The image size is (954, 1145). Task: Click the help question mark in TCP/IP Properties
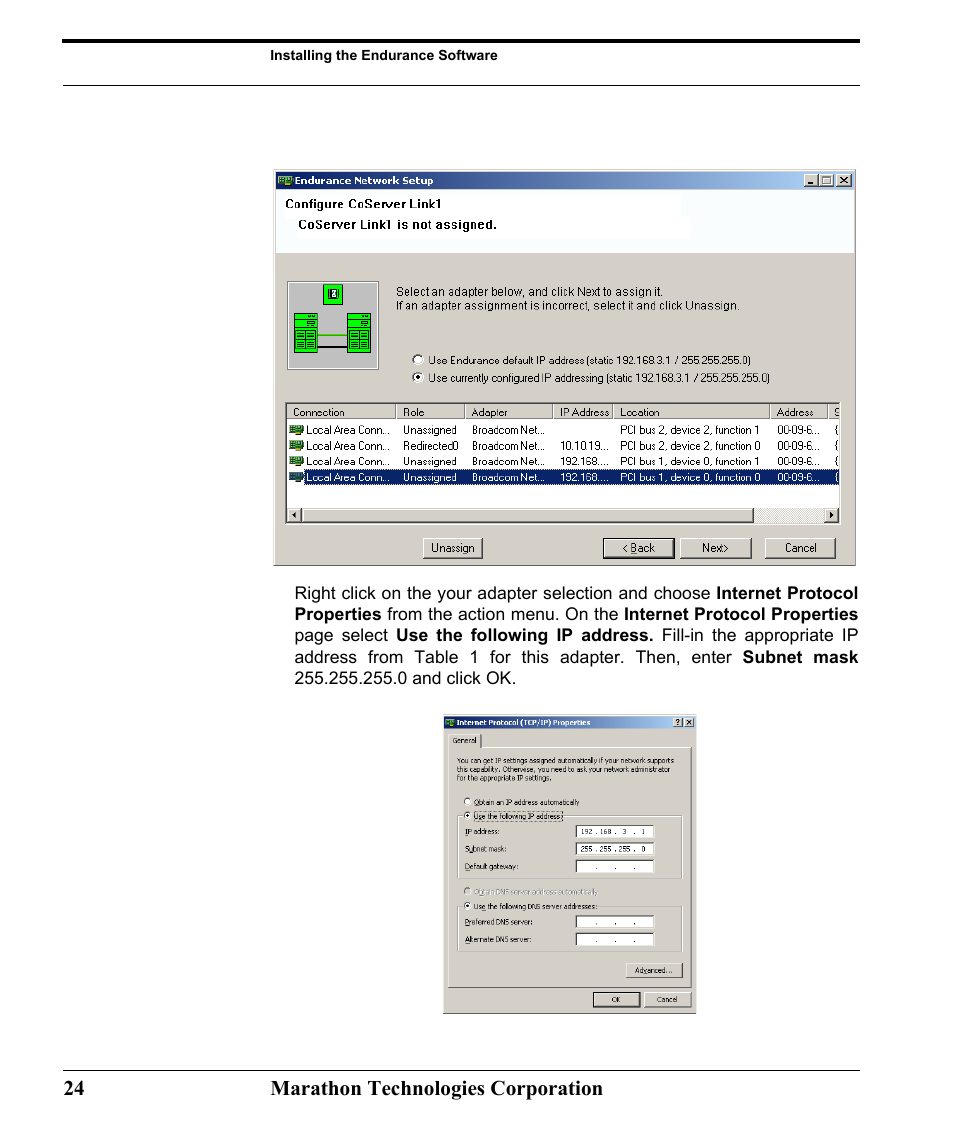(x=678, y=722)
